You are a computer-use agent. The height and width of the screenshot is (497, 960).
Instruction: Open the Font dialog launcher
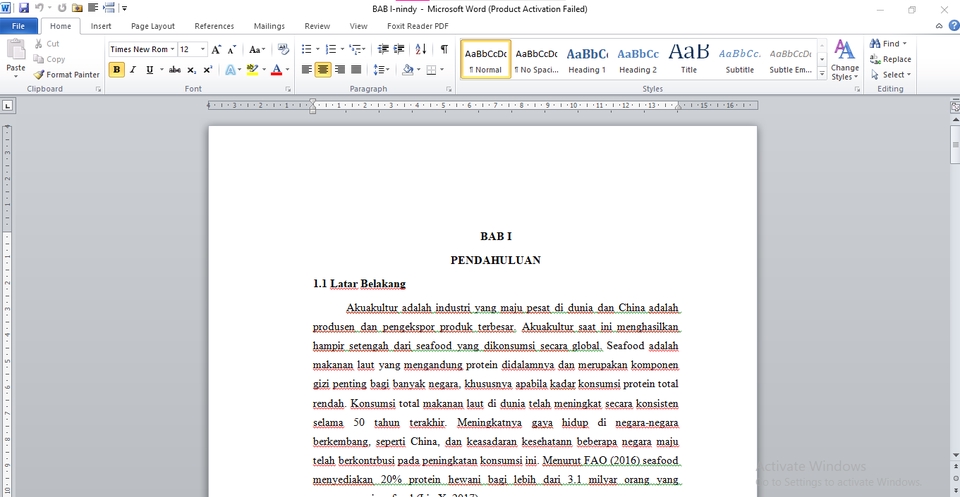click(288, 89)
